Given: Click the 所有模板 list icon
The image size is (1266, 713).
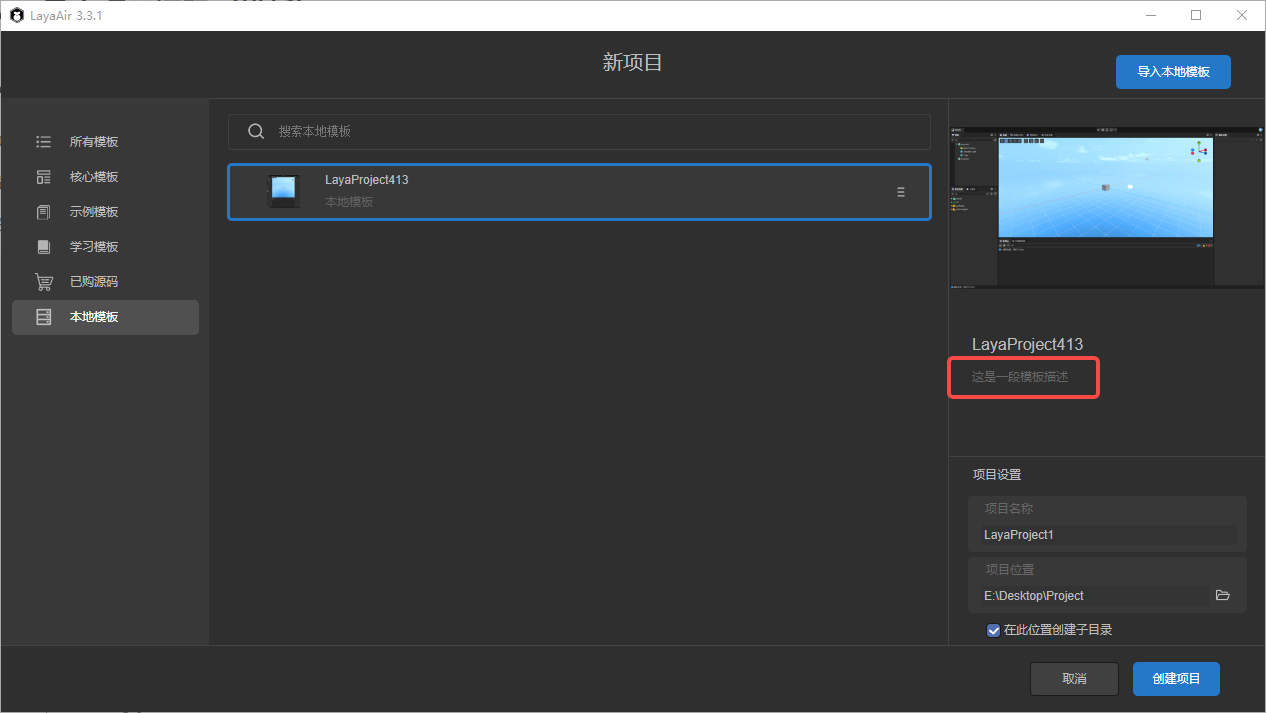Looking at the screenshot, I should pos(43,142).
